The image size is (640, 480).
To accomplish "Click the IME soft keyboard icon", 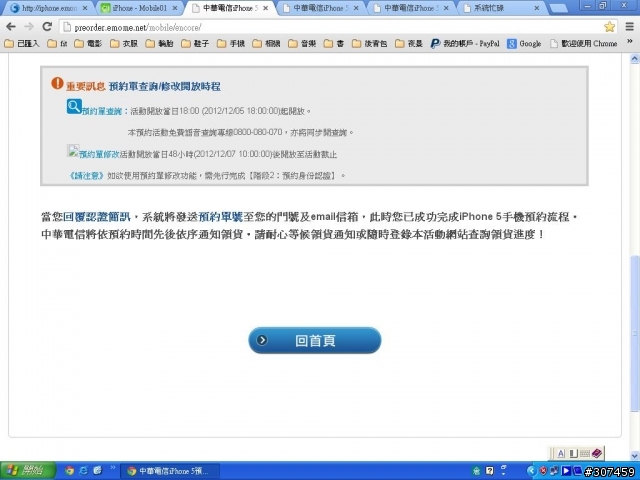I will (585, 453).
